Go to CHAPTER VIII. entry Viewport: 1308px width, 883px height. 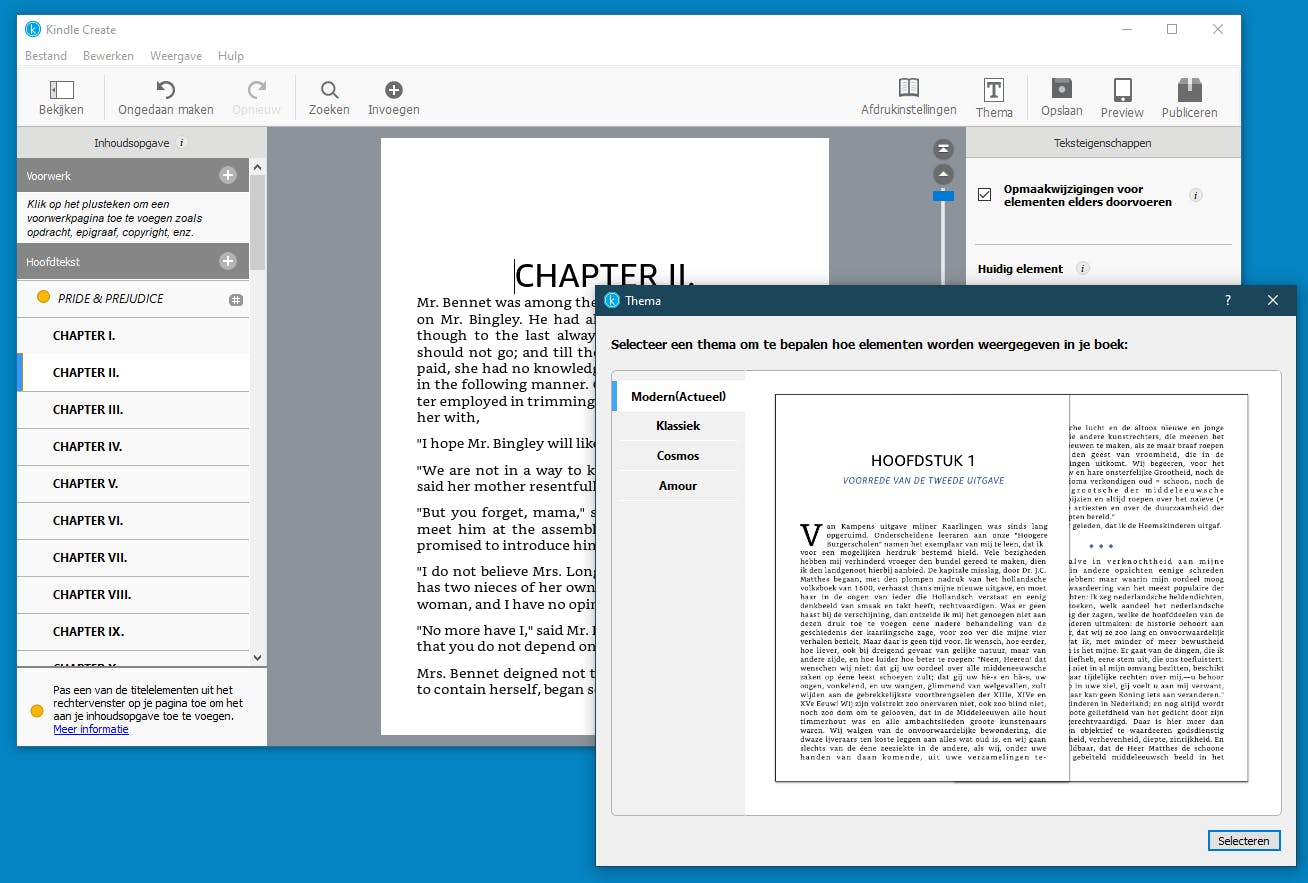[x=133, y=595]
